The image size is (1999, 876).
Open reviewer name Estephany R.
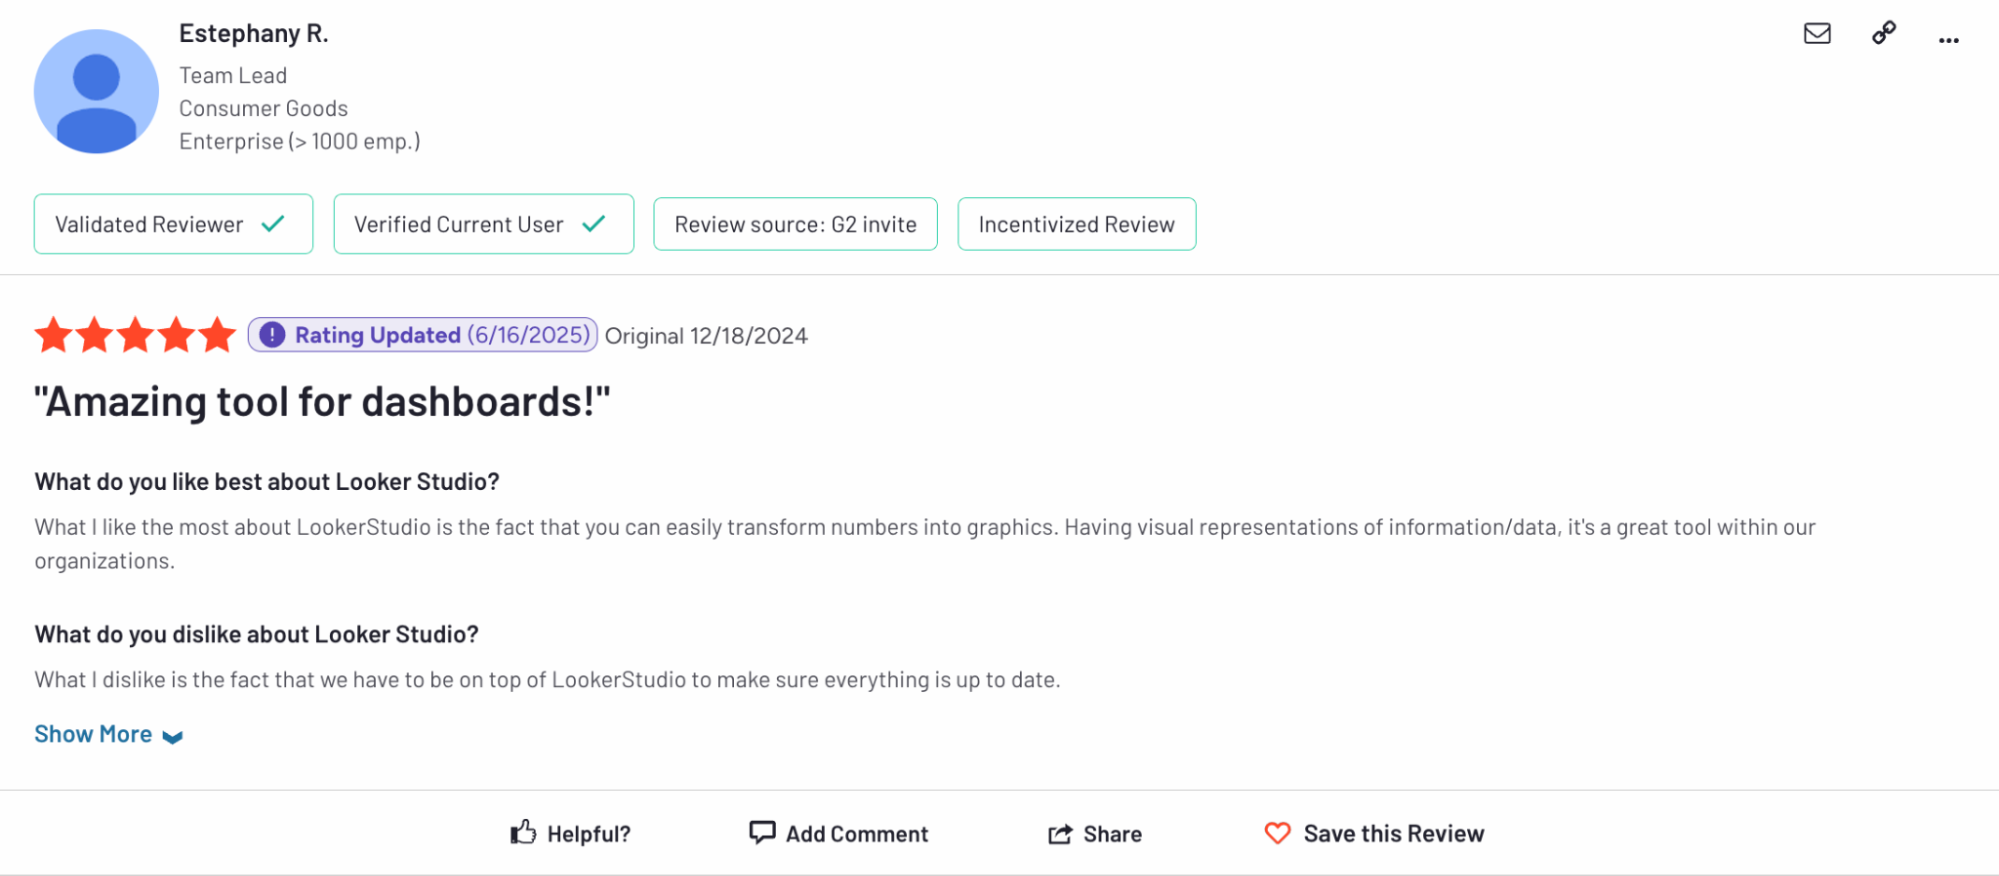254,33
